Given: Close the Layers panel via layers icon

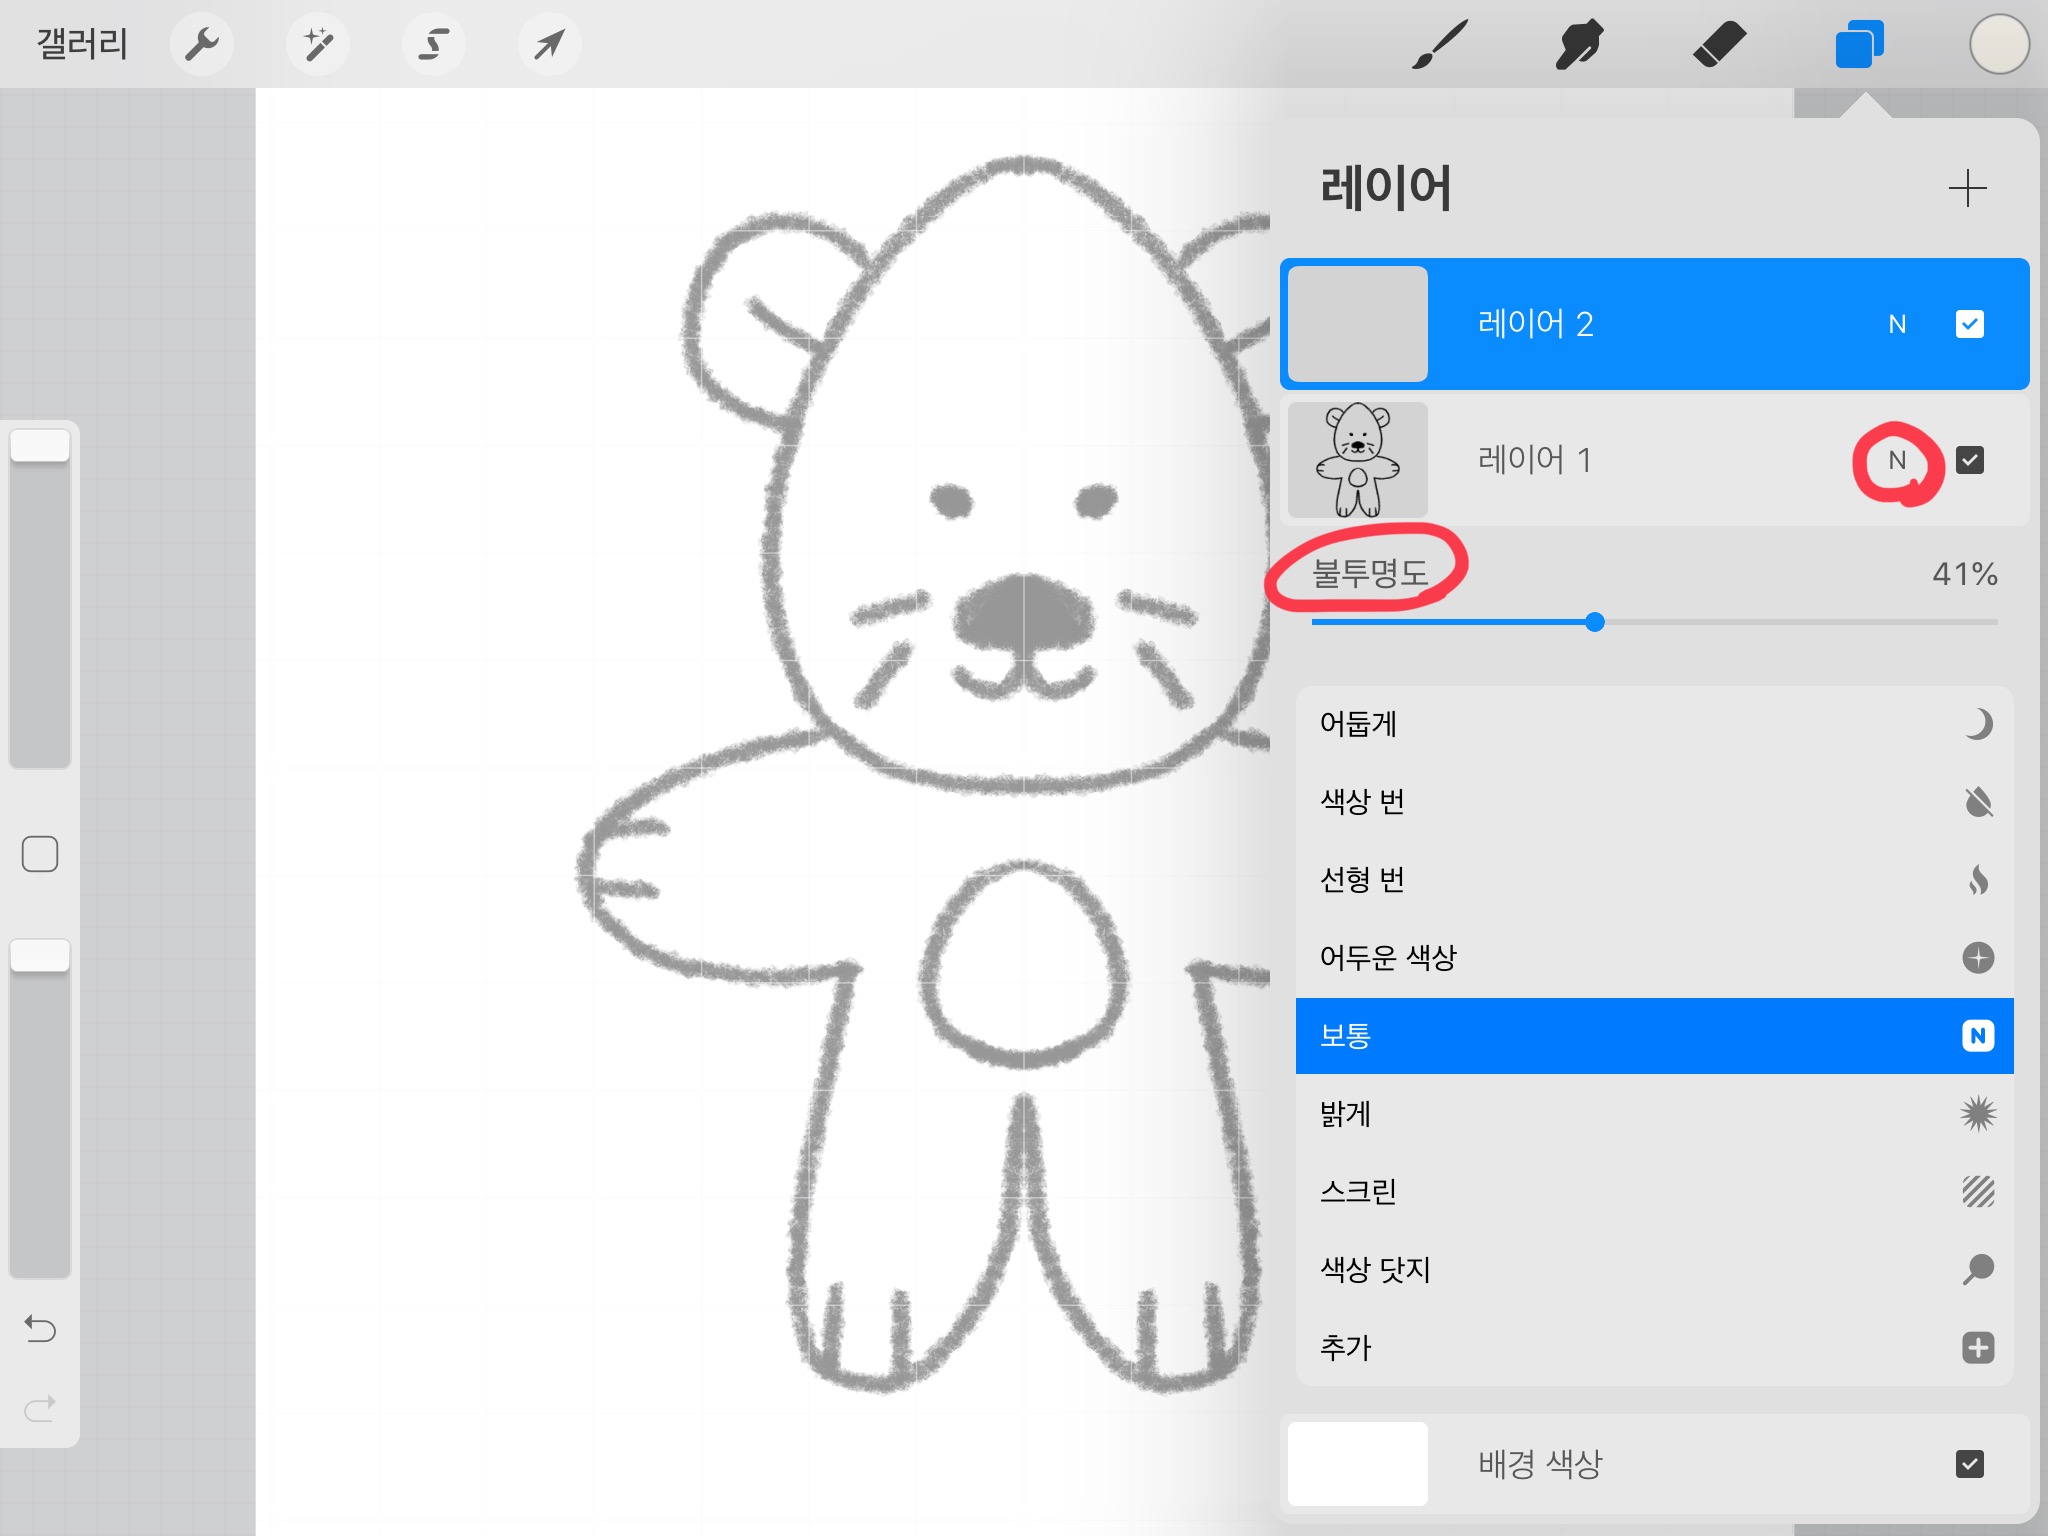Looking at the screenshot, I should (1859, 44).
